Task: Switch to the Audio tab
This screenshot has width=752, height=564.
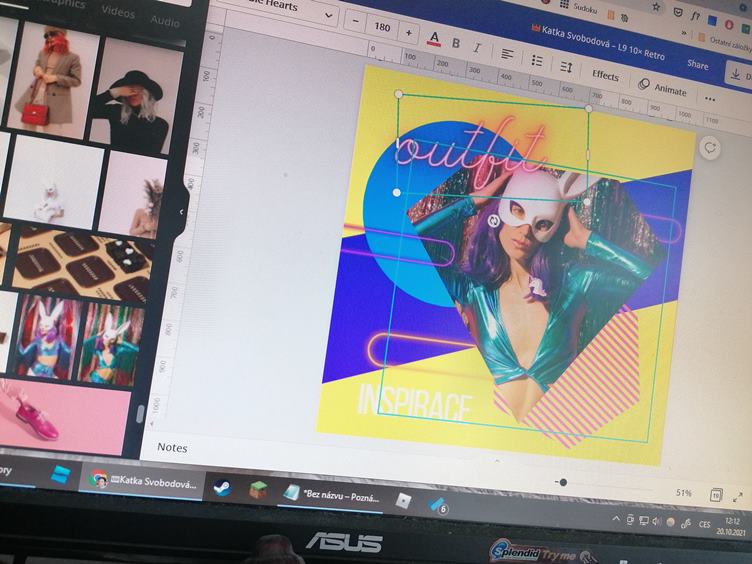Action: pyautogui.click(x=165, y=21)
